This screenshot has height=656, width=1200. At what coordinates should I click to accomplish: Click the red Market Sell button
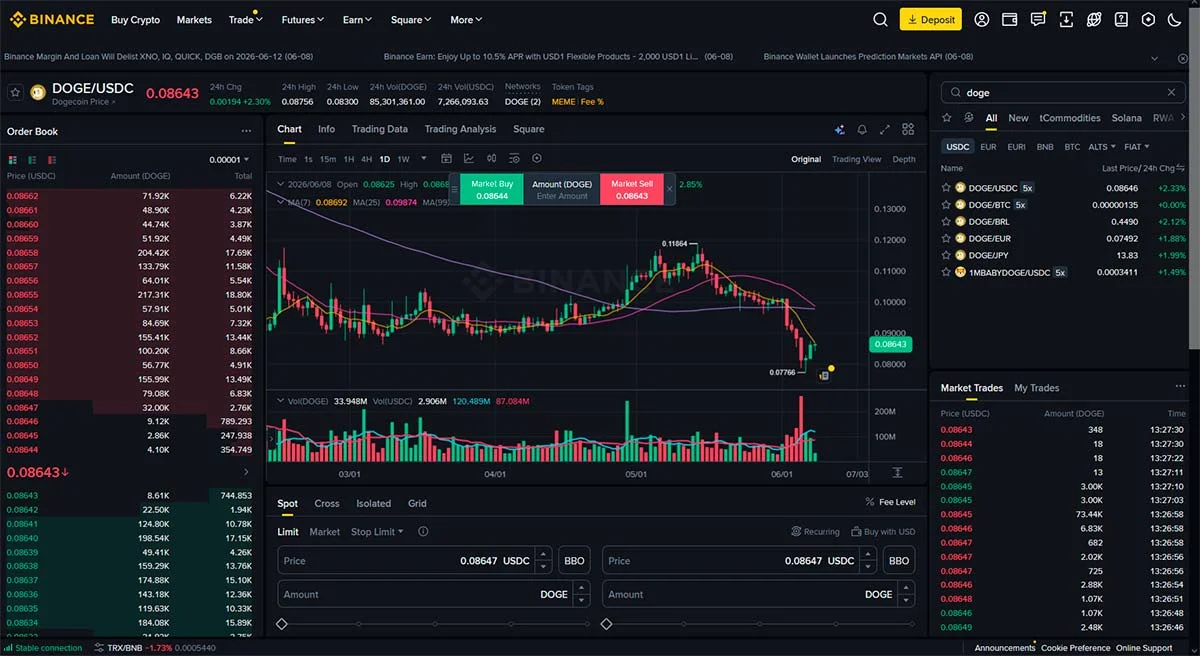(632, 190)
